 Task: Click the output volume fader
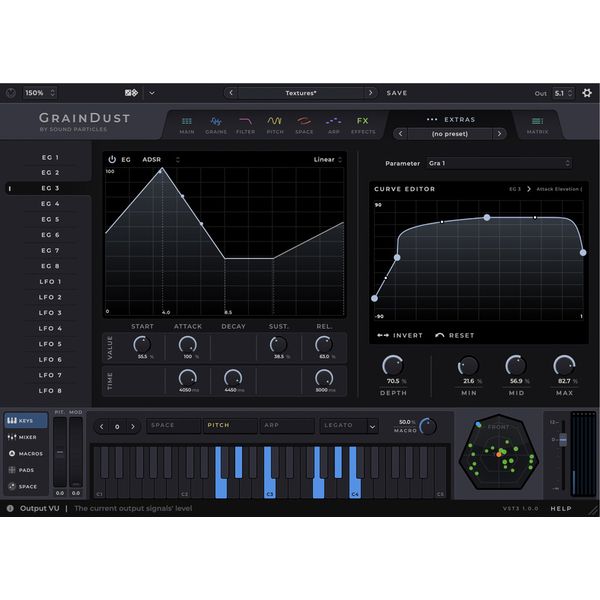click(562, 440)
